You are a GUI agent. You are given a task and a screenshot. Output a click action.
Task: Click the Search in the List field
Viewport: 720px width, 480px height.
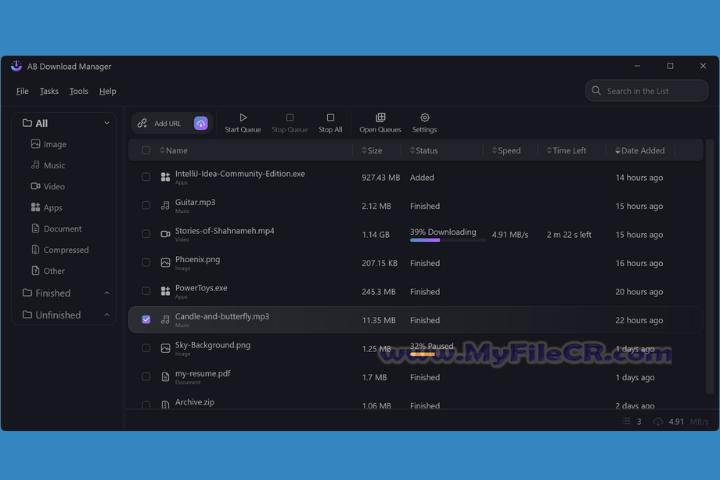[647, 90]
